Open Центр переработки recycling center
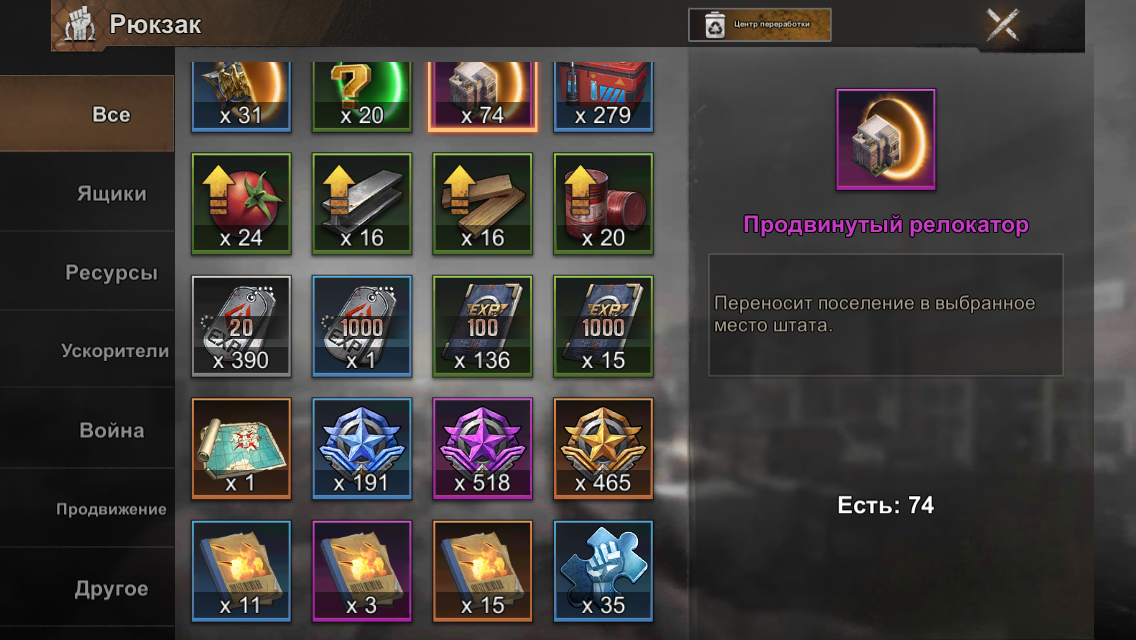This screenshot has width=1136, height=640. [x=759, y=25]
